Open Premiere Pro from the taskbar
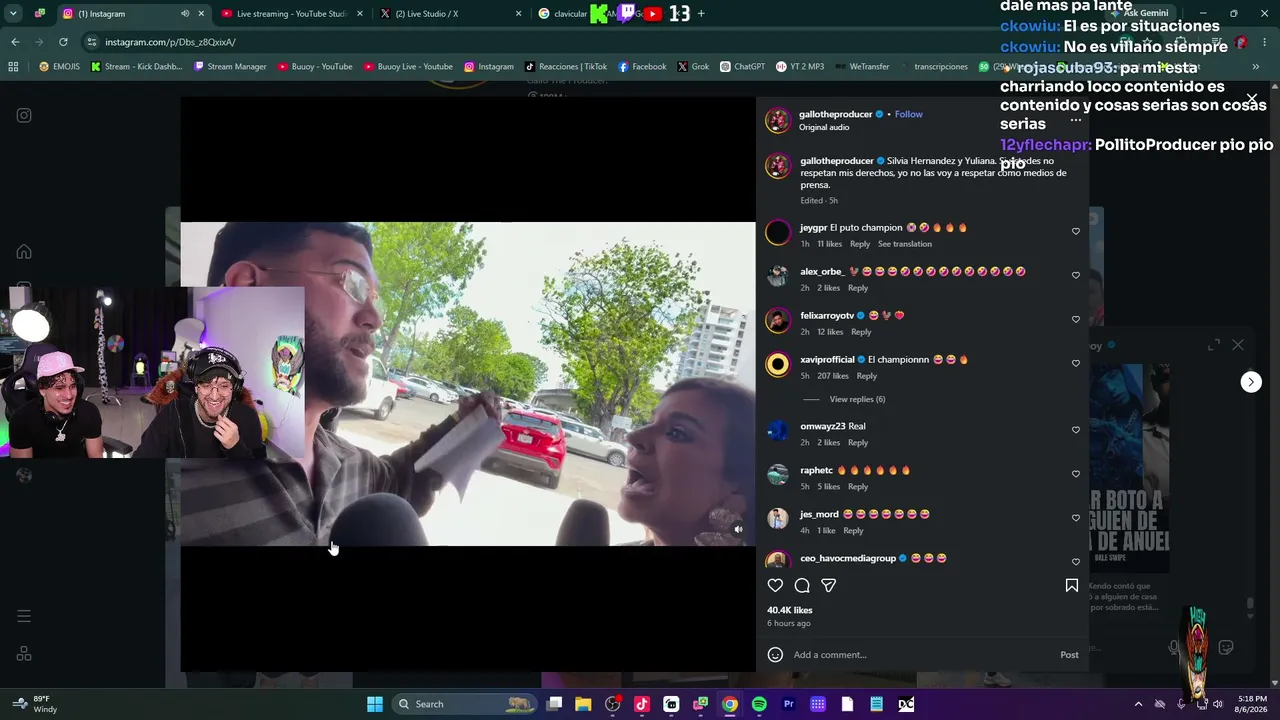 click(788, 704)
